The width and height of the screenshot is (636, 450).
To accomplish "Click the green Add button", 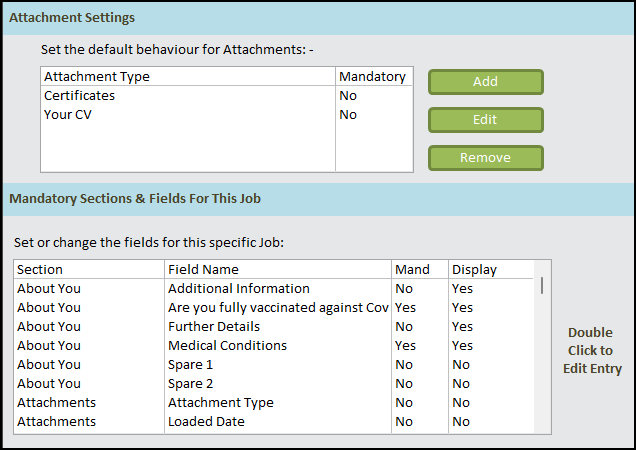I will [x=485, y=82].
